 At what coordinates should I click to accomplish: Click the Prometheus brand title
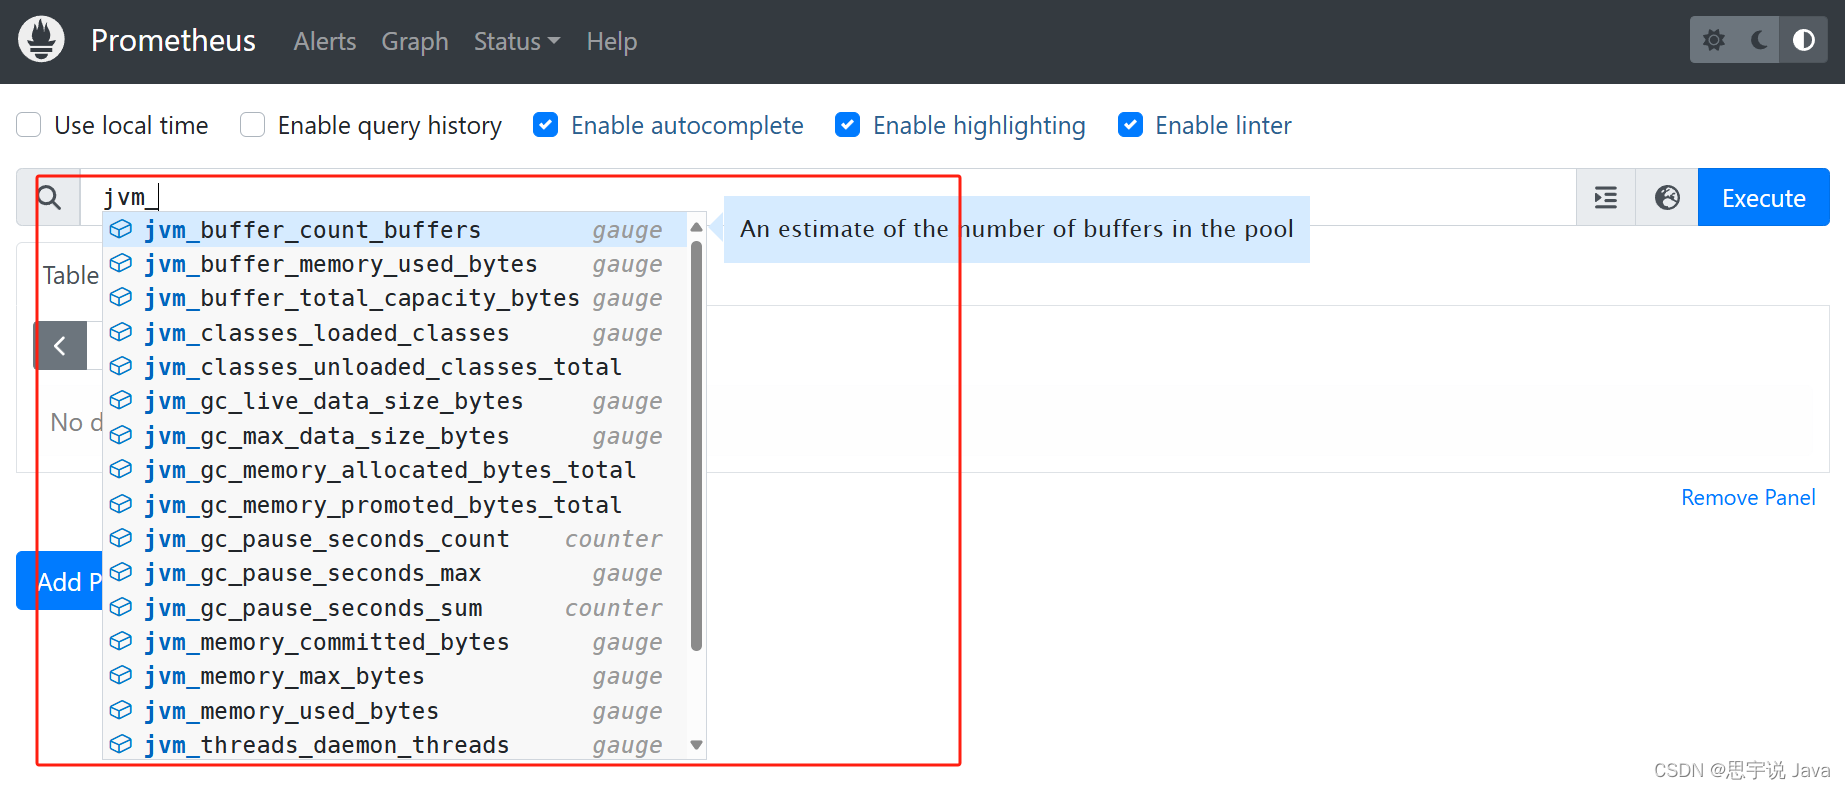(x=173, y=40)
